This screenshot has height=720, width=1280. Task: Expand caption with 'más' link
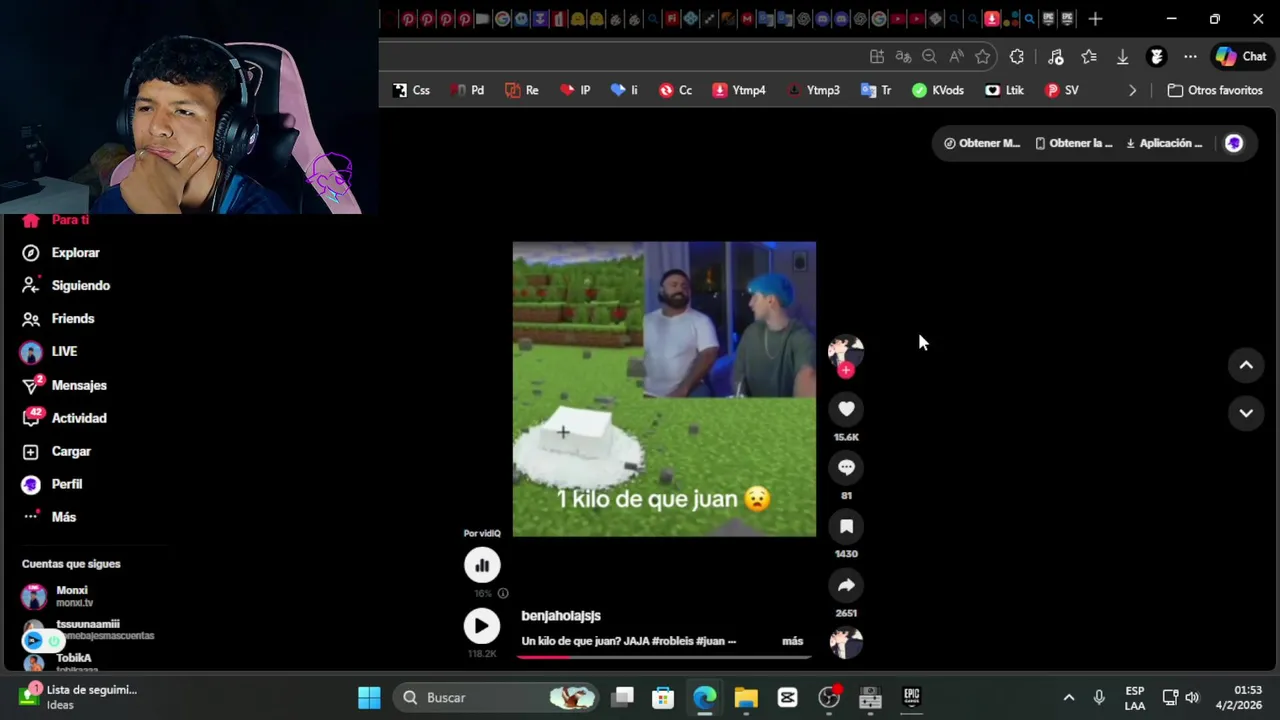pyautogui.click(x=792, y=641)
